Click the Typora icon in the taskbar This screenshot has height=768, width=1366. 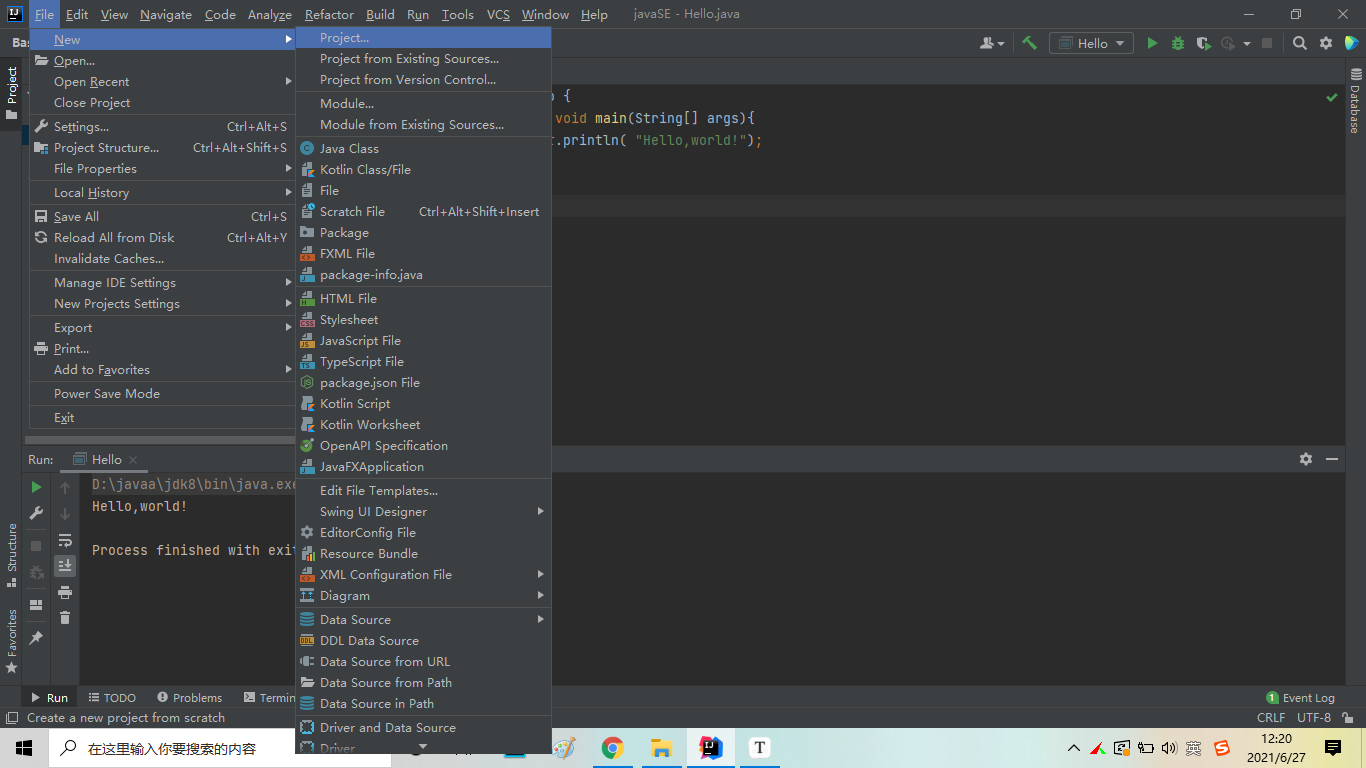click(x=759, y=748)
